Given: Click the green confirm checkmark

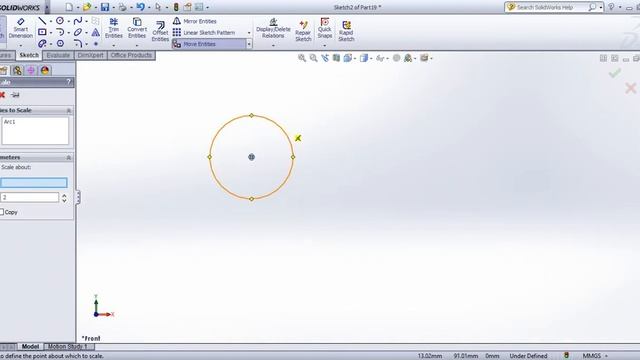Looking at the screenshot, I should coord(615,73).
